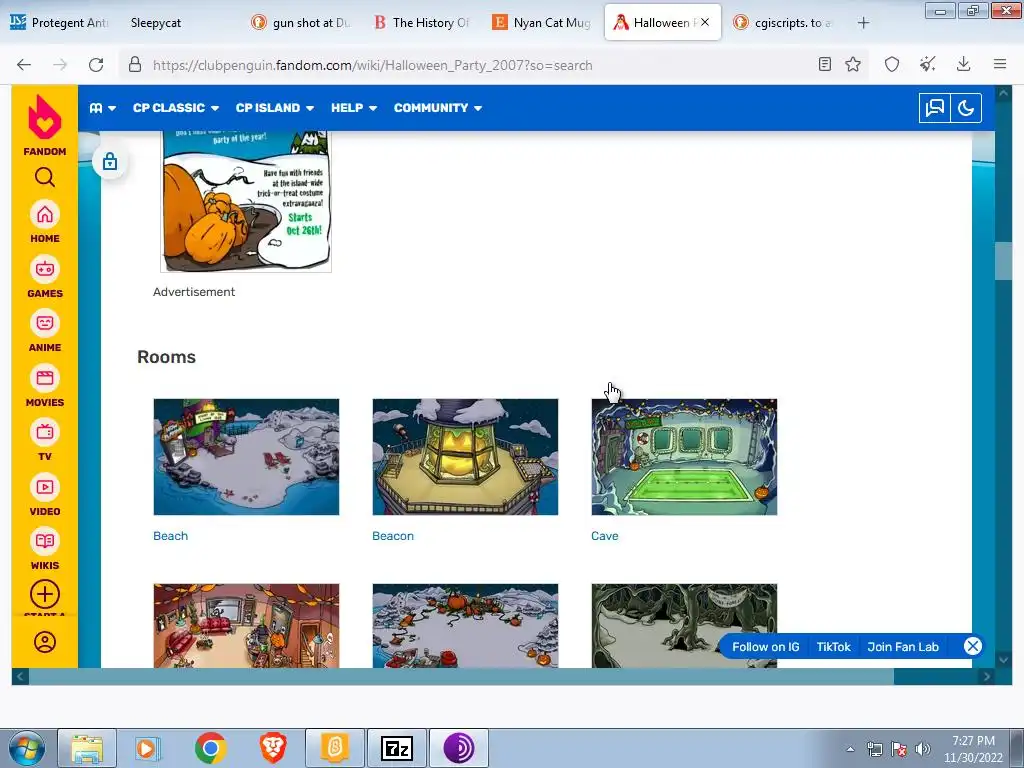Expand the wiki explore dropdown
1024x768 pixels.
click(x=103, y=108)
